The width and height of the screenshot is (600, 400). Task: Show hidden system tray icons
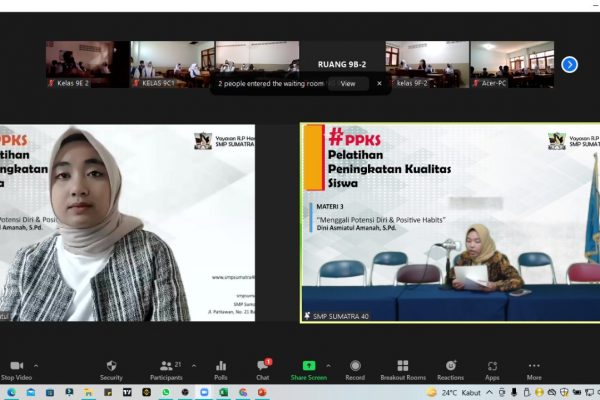(489, 392)
